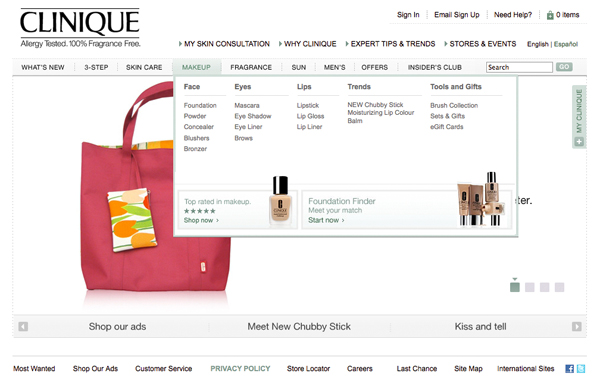Image resolution: width=600 pixels, height=380 pixels.
Task: Click the shopping bag icon
Action: click(x=550, y=15)
